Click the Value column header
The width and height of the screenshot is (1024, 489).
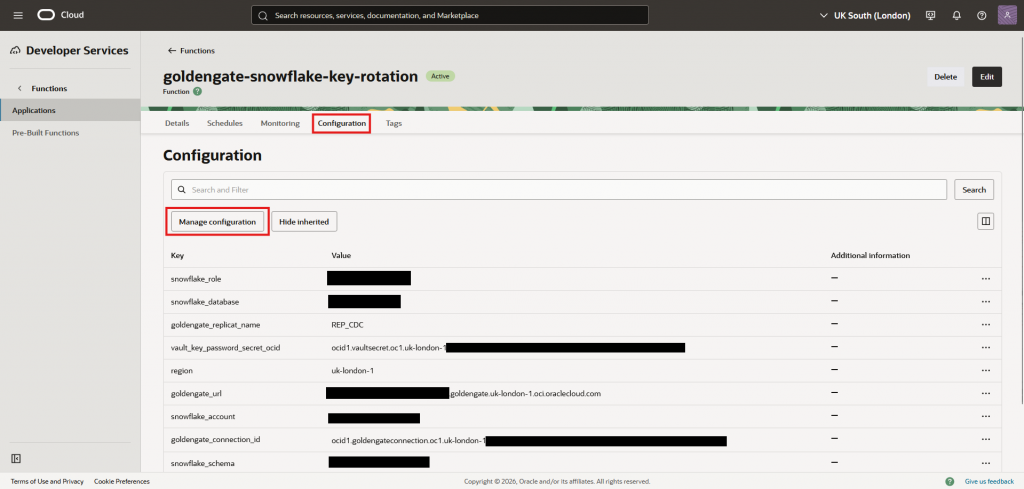click(x=342, y=255)
